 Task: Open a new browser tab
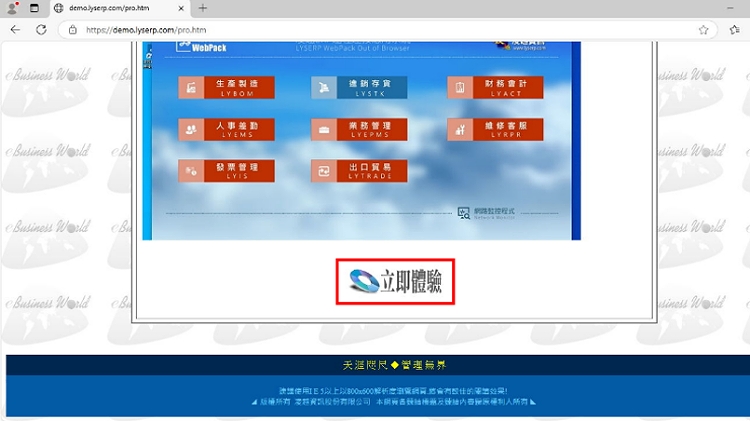[203, 8]
